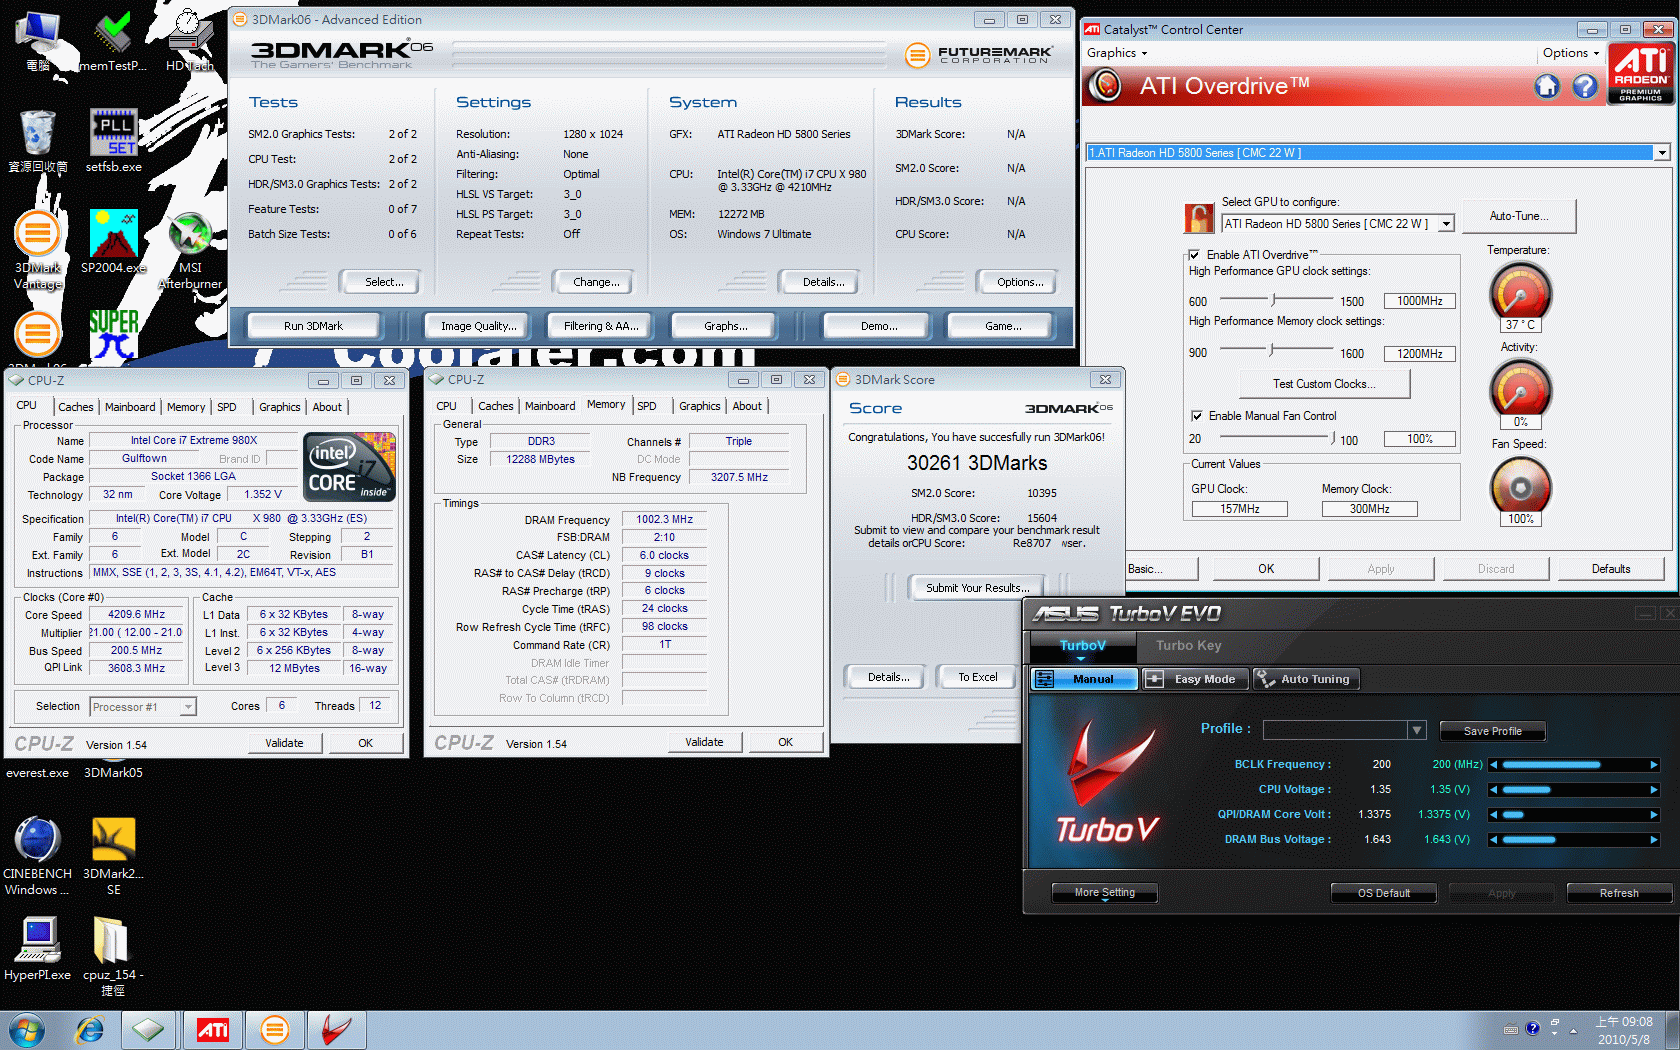
Task: Click the Catalyst help question-mark icon
Action: point(1585,87)
